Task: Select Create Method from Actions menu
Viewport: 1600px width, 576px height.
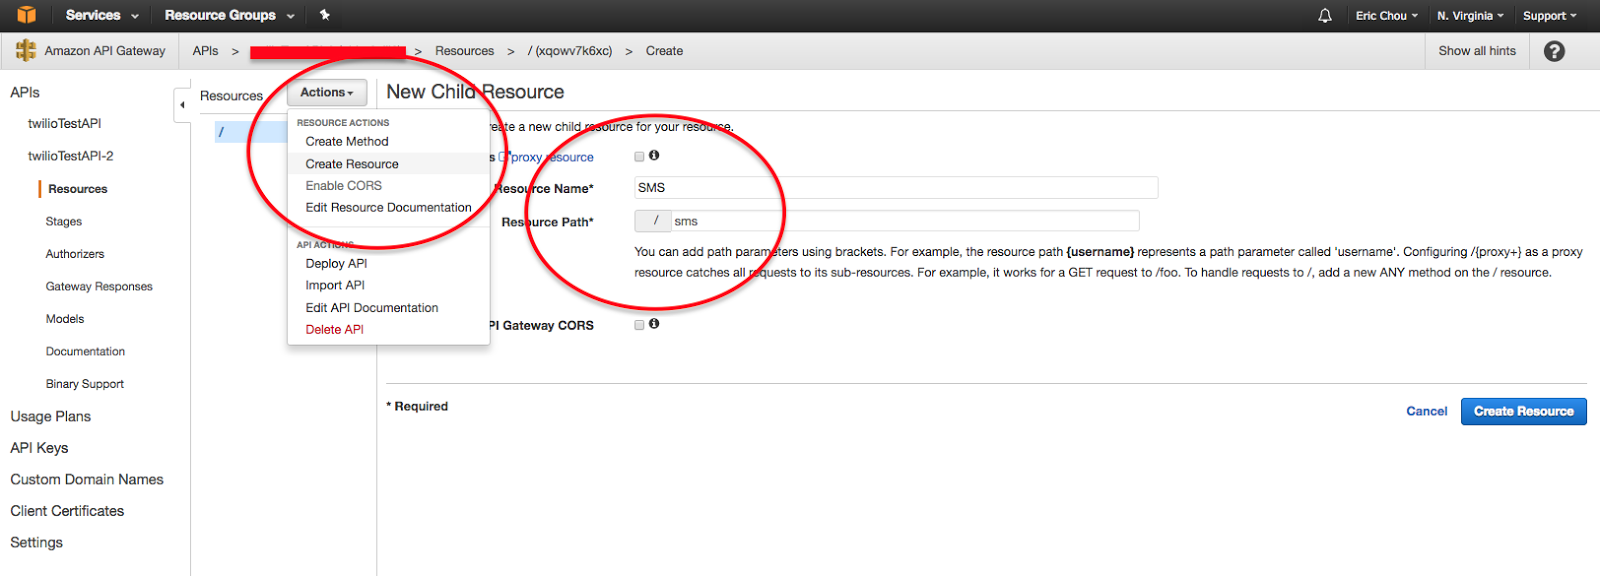Action: [347, 142]
